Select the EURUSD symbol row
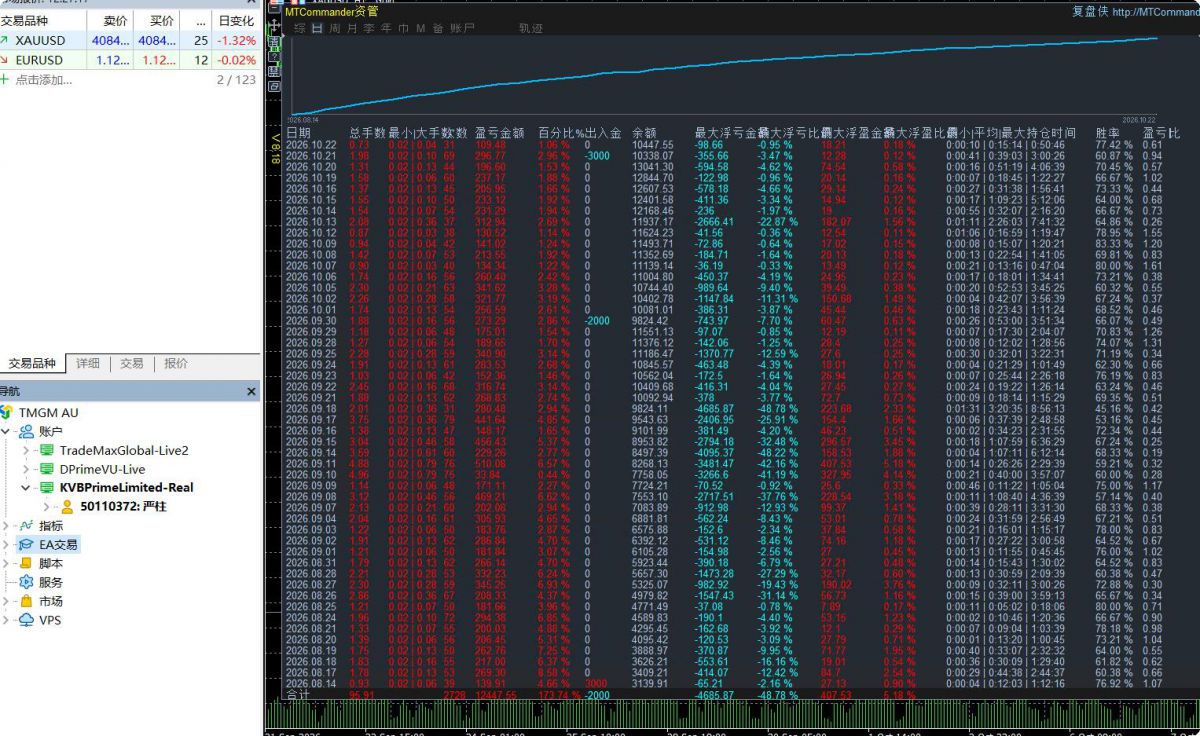 tap(129, 60)
